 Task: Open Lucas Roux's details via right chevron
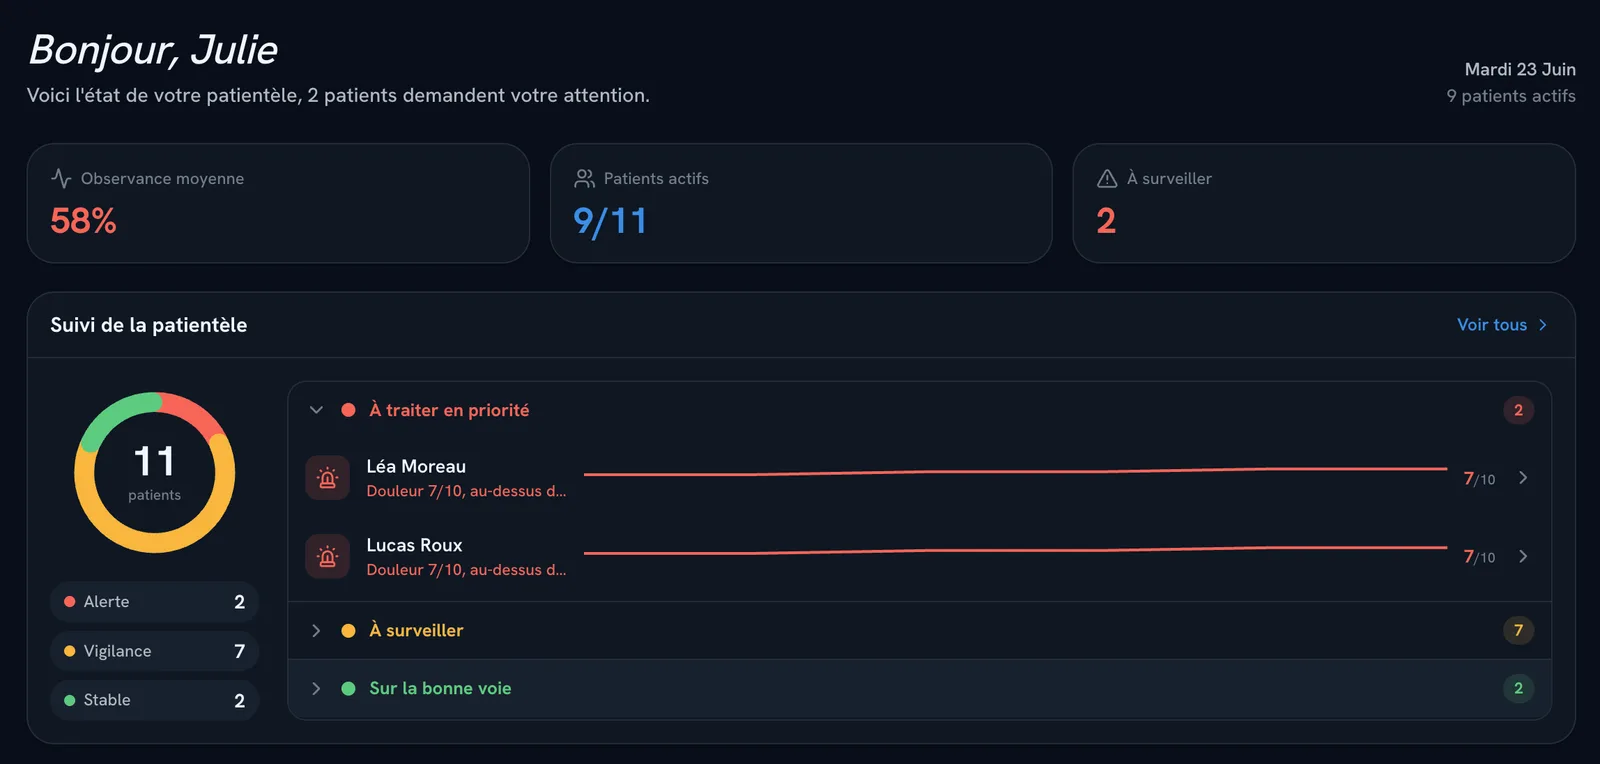tap(1523, 556)
